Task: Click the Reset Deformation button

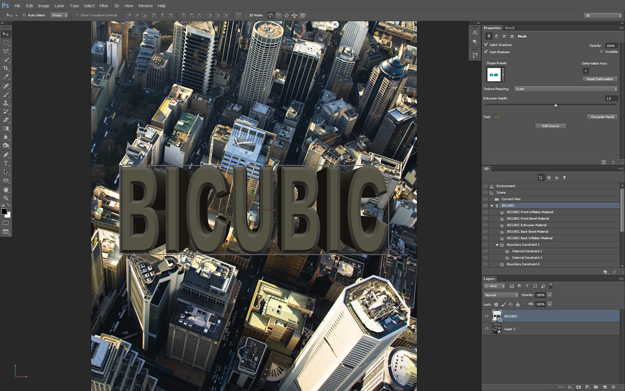Action: coord(600,79)
